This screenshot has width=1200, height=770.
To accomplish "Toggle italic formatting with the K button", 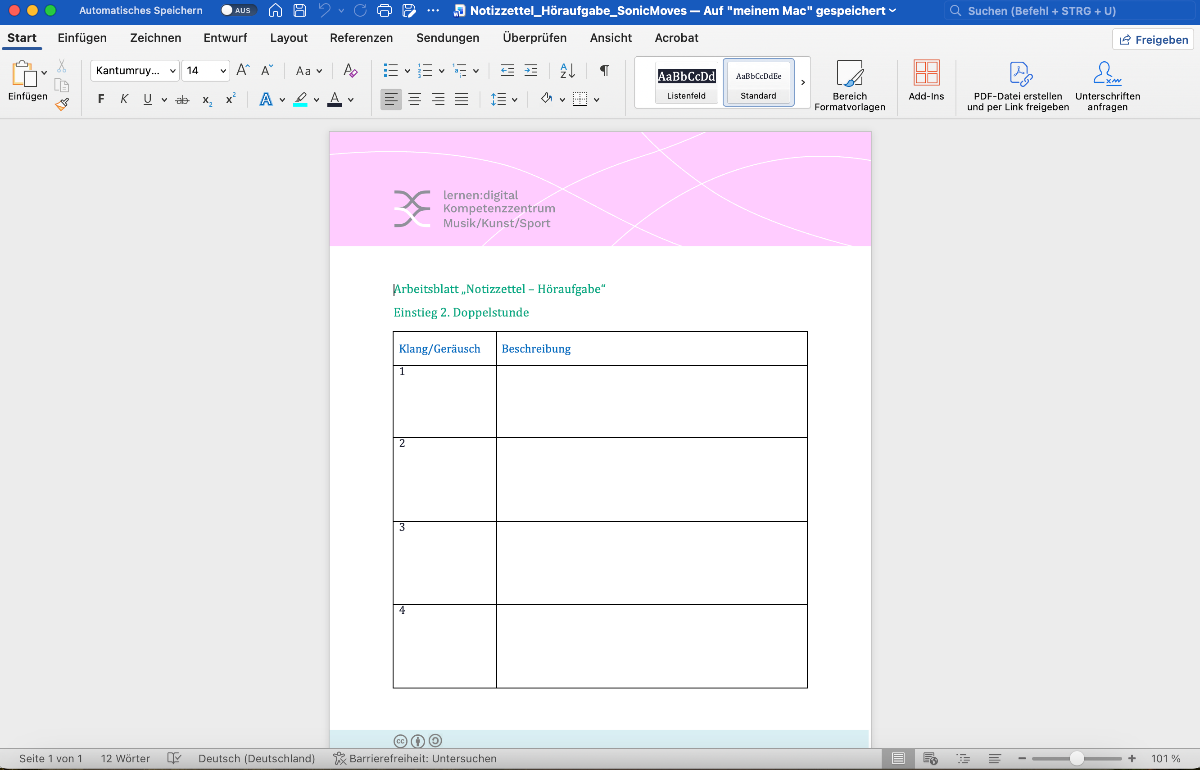I will [x=124, y=99].
